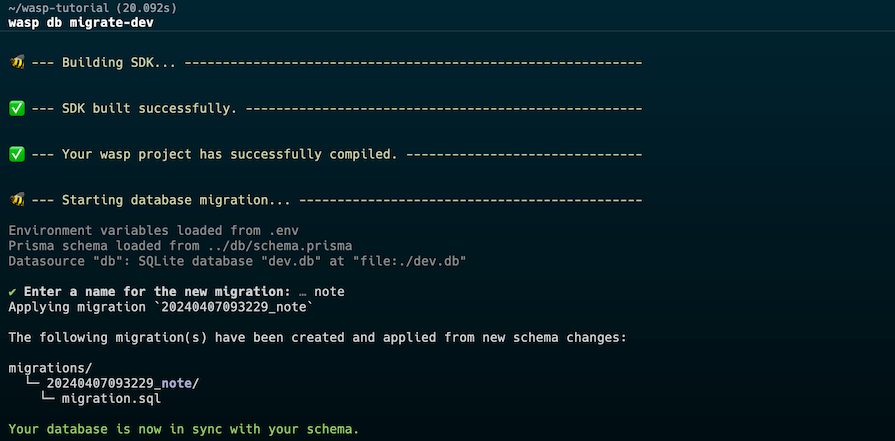Click the tree branch glyph before 20240407093229_note folder
The height and width of the screenshot is (441, 895).
coord(32,383)
